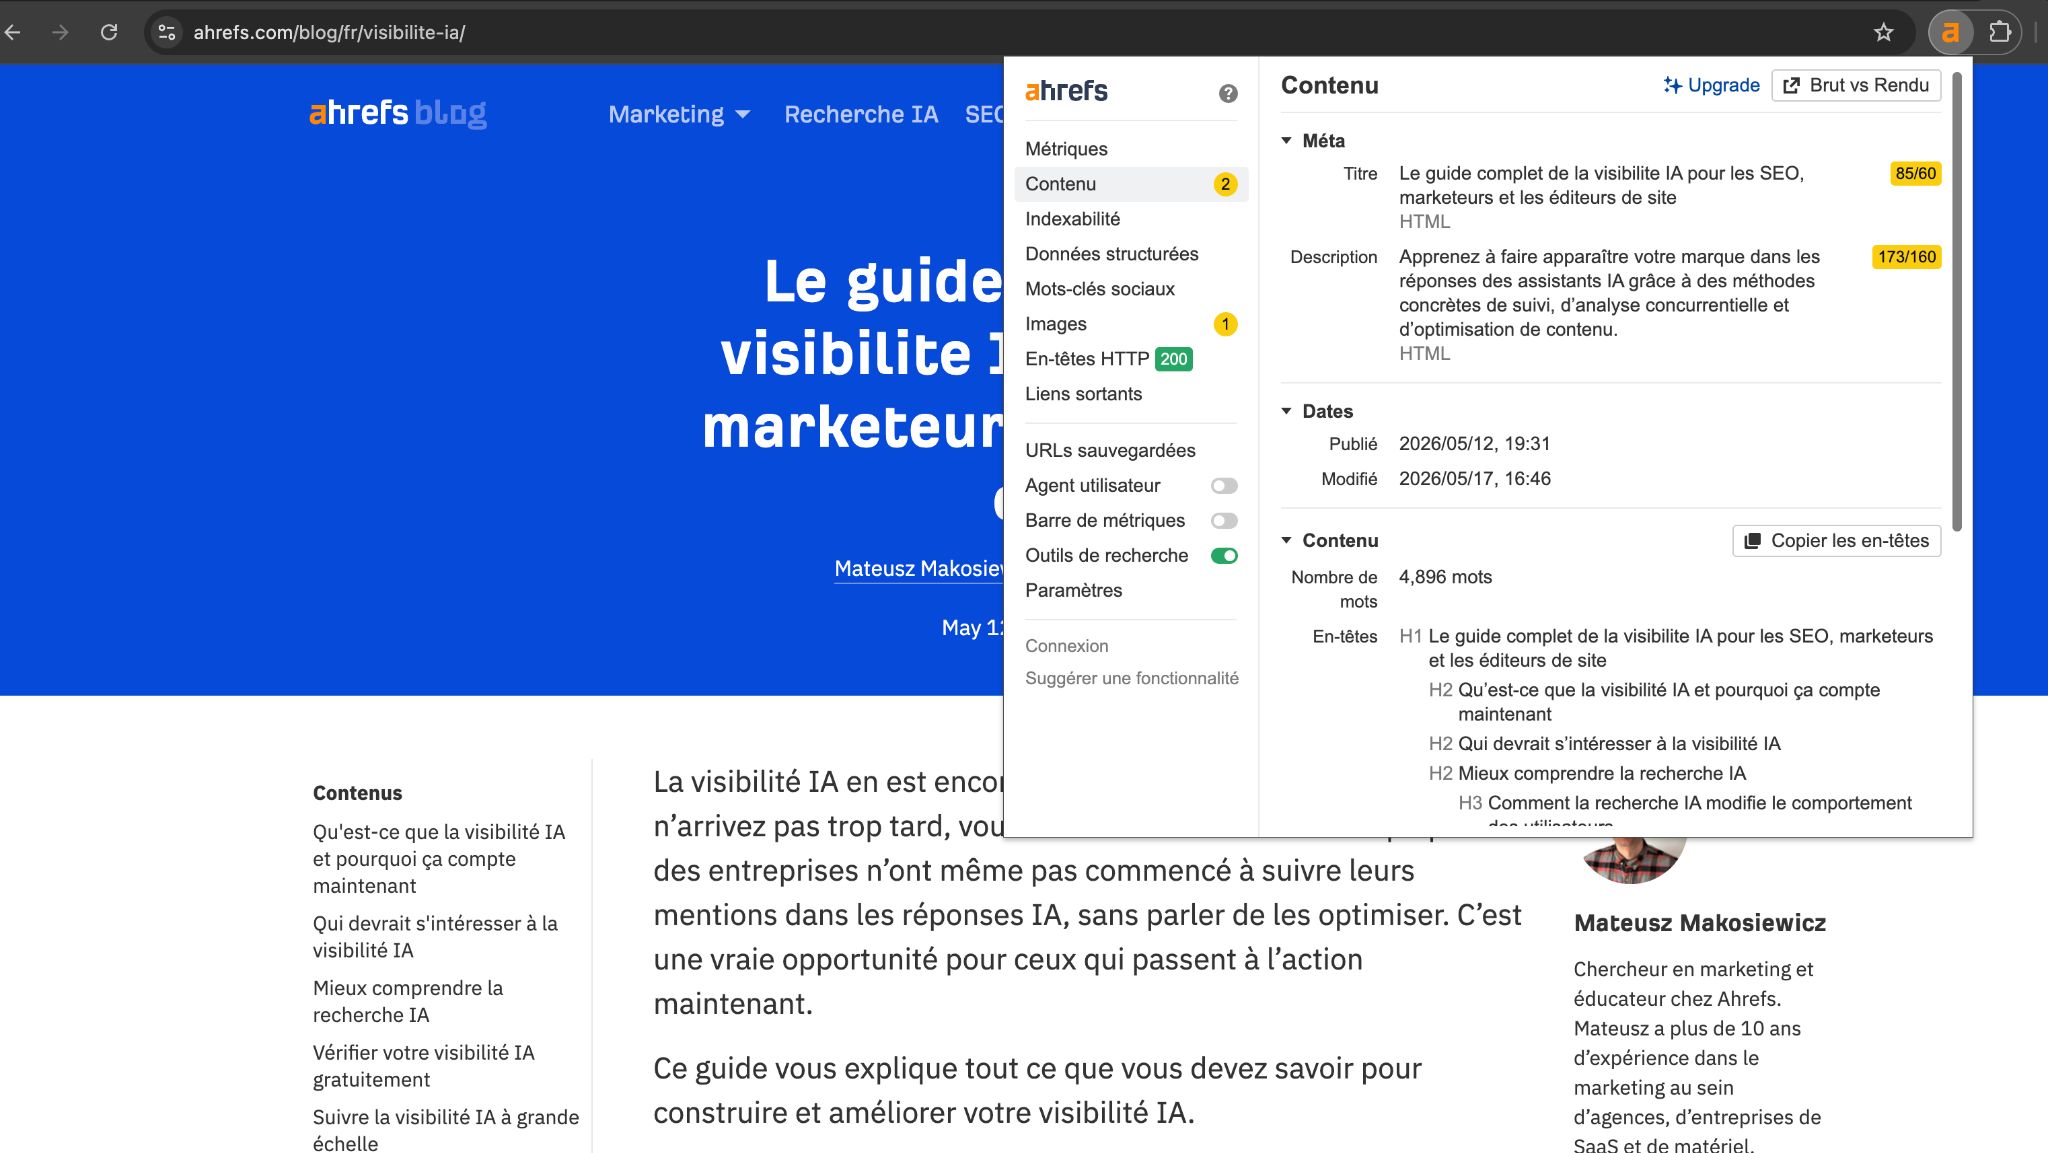Click the author photo thumbnail
This screenshot has width=2048, height=1153.
point(1633,860)
